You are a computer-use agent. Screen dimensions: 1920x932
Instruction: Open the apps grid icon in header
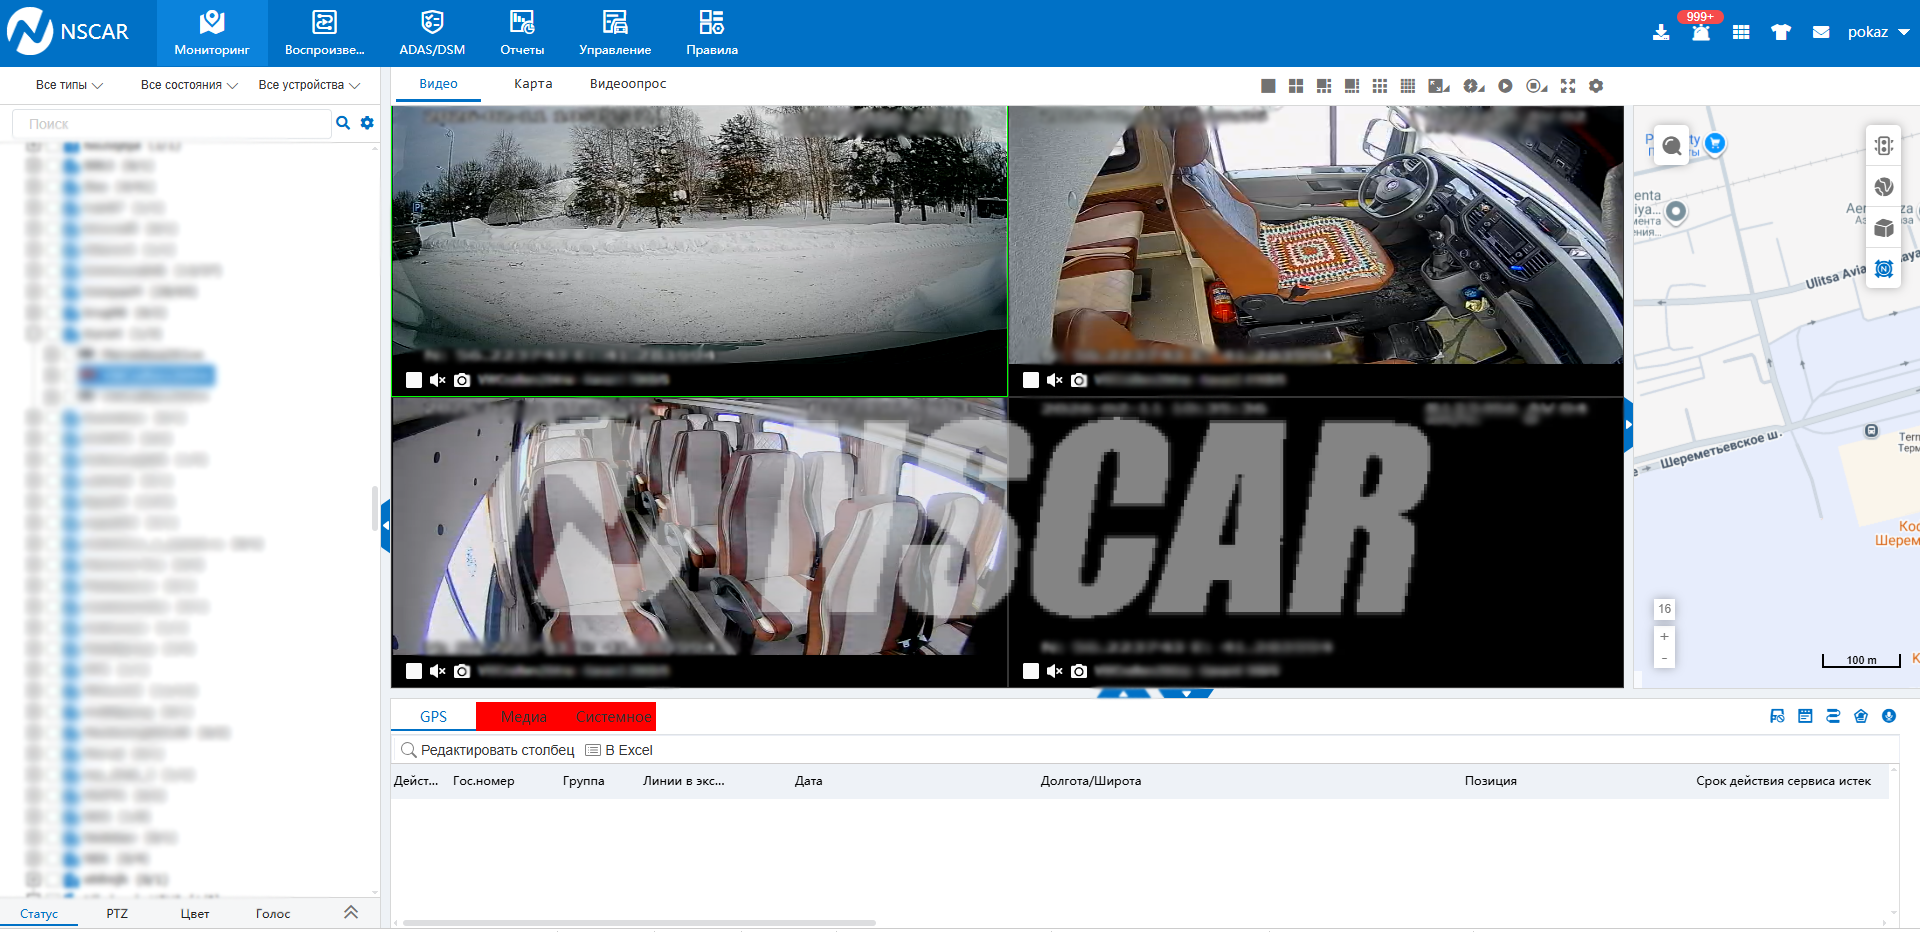point(1741,32)
